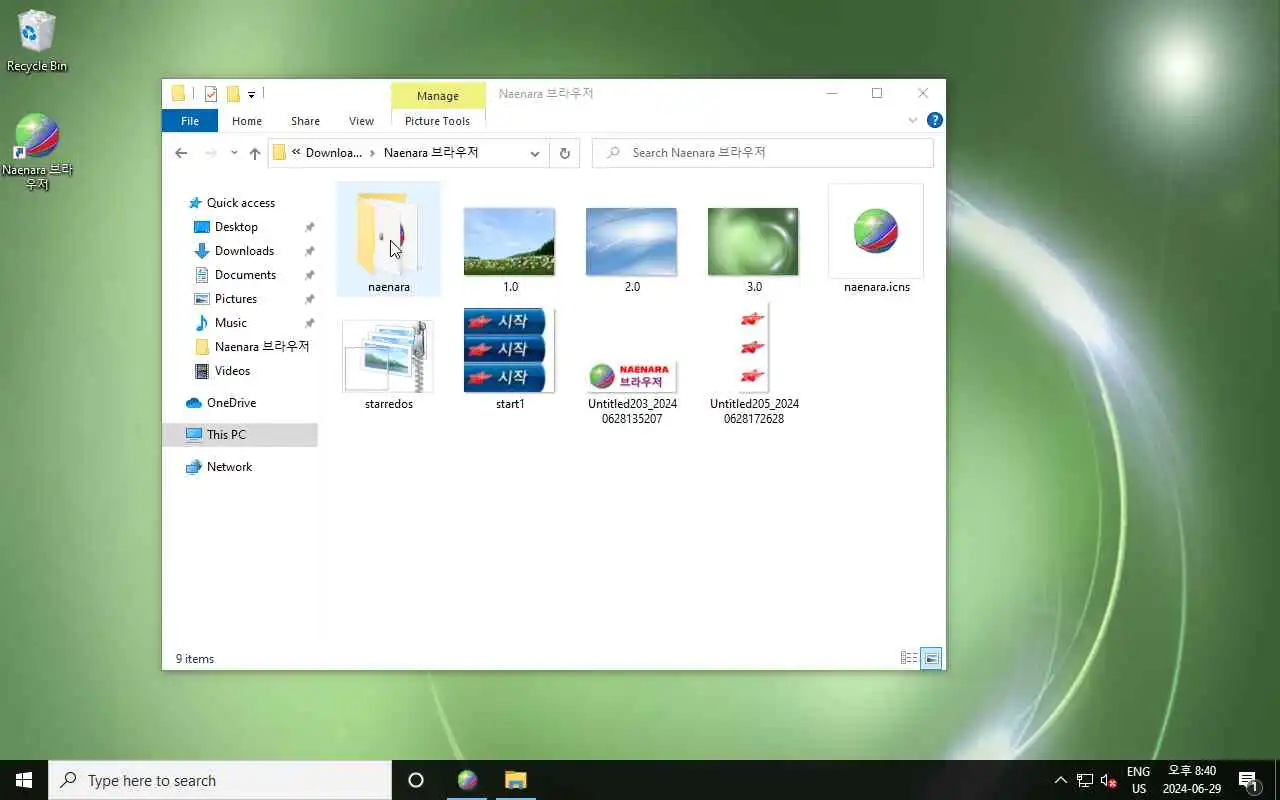Click the New folder quick access toolbar icon
This screenshot has height=800, width=1280.
coord(233,94)
